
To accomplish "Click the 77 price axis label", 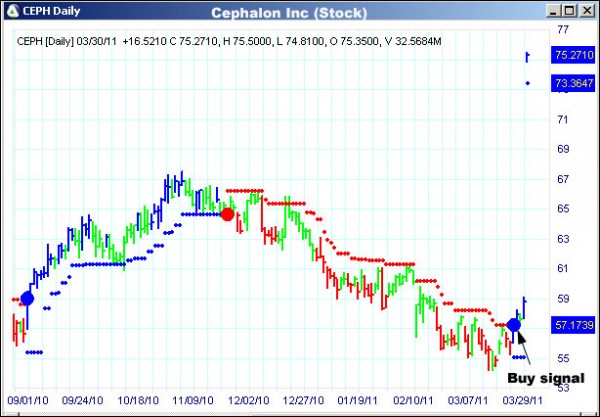I will (563, 30).
